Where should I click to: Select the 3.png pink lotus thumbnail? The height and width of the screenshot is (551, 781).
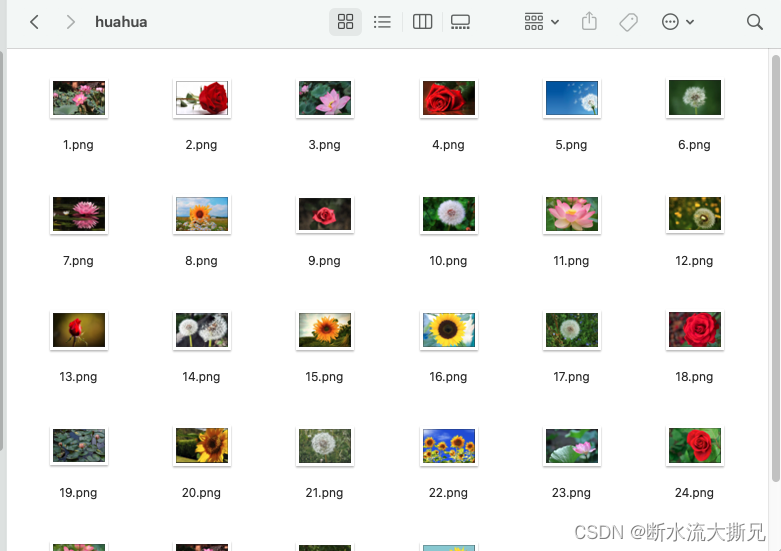pyautogui.click(x=325, y=98)
